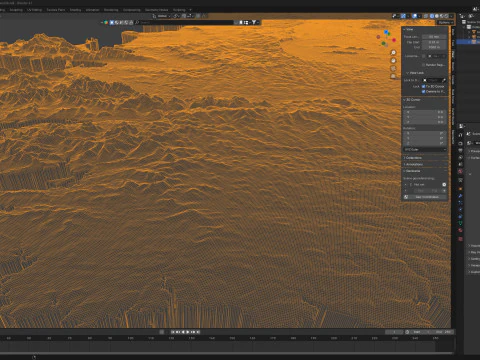Open the Texture Paint workspace tab
This screenshot has width=480, height=360.
pyautogui.click(x=56, y=10)
